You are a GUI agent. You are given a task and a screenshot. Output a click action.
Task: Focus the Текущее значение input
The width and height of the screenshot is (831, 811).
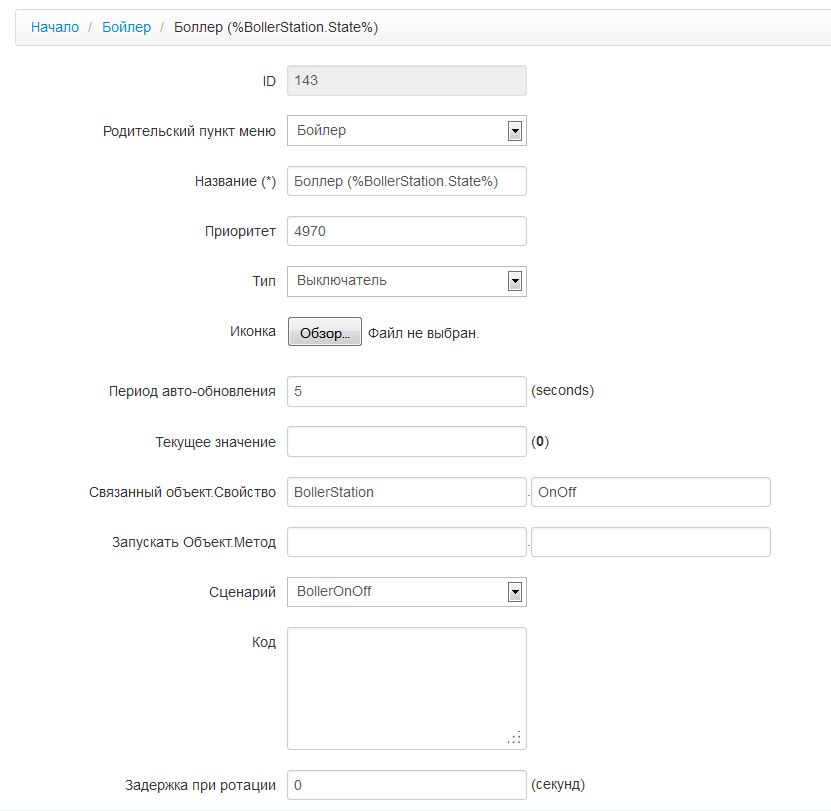[406, 441]
